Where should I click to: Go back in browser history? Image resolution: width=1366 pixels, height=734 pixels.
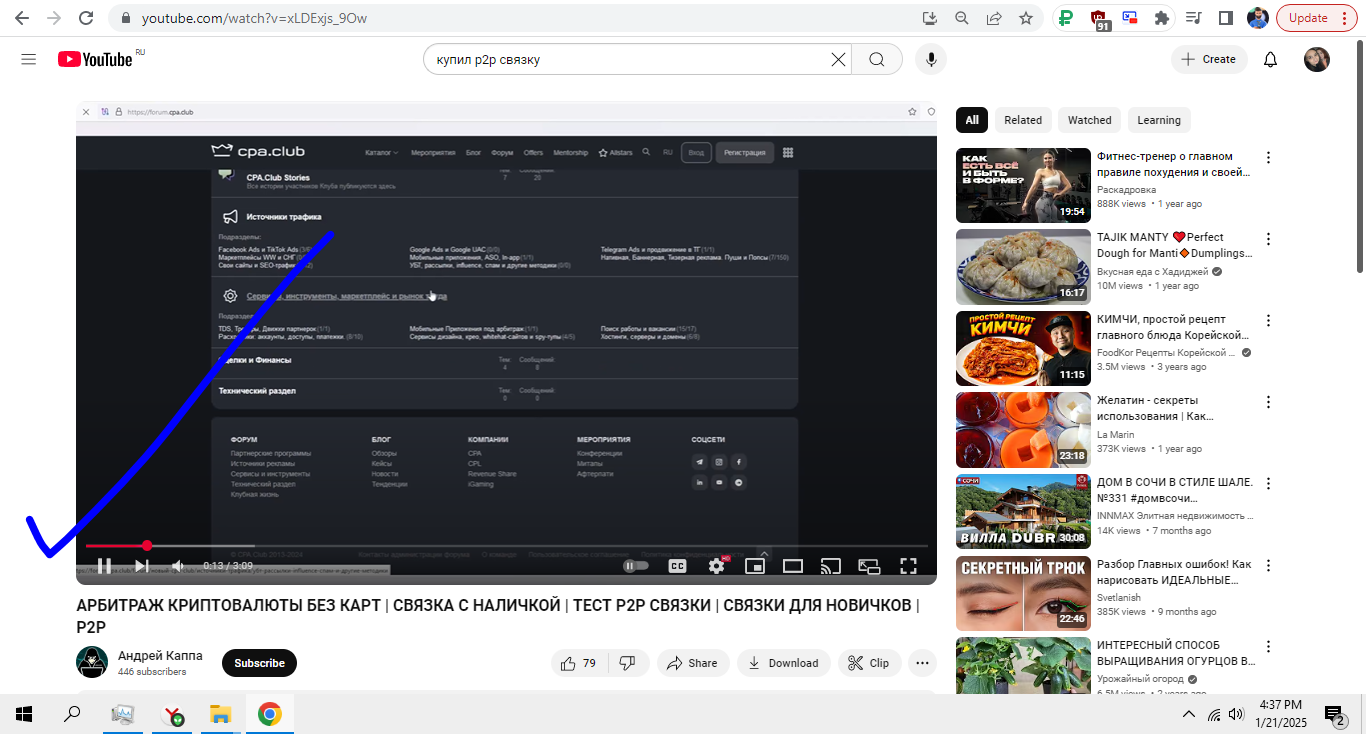(x=22, y=18)
